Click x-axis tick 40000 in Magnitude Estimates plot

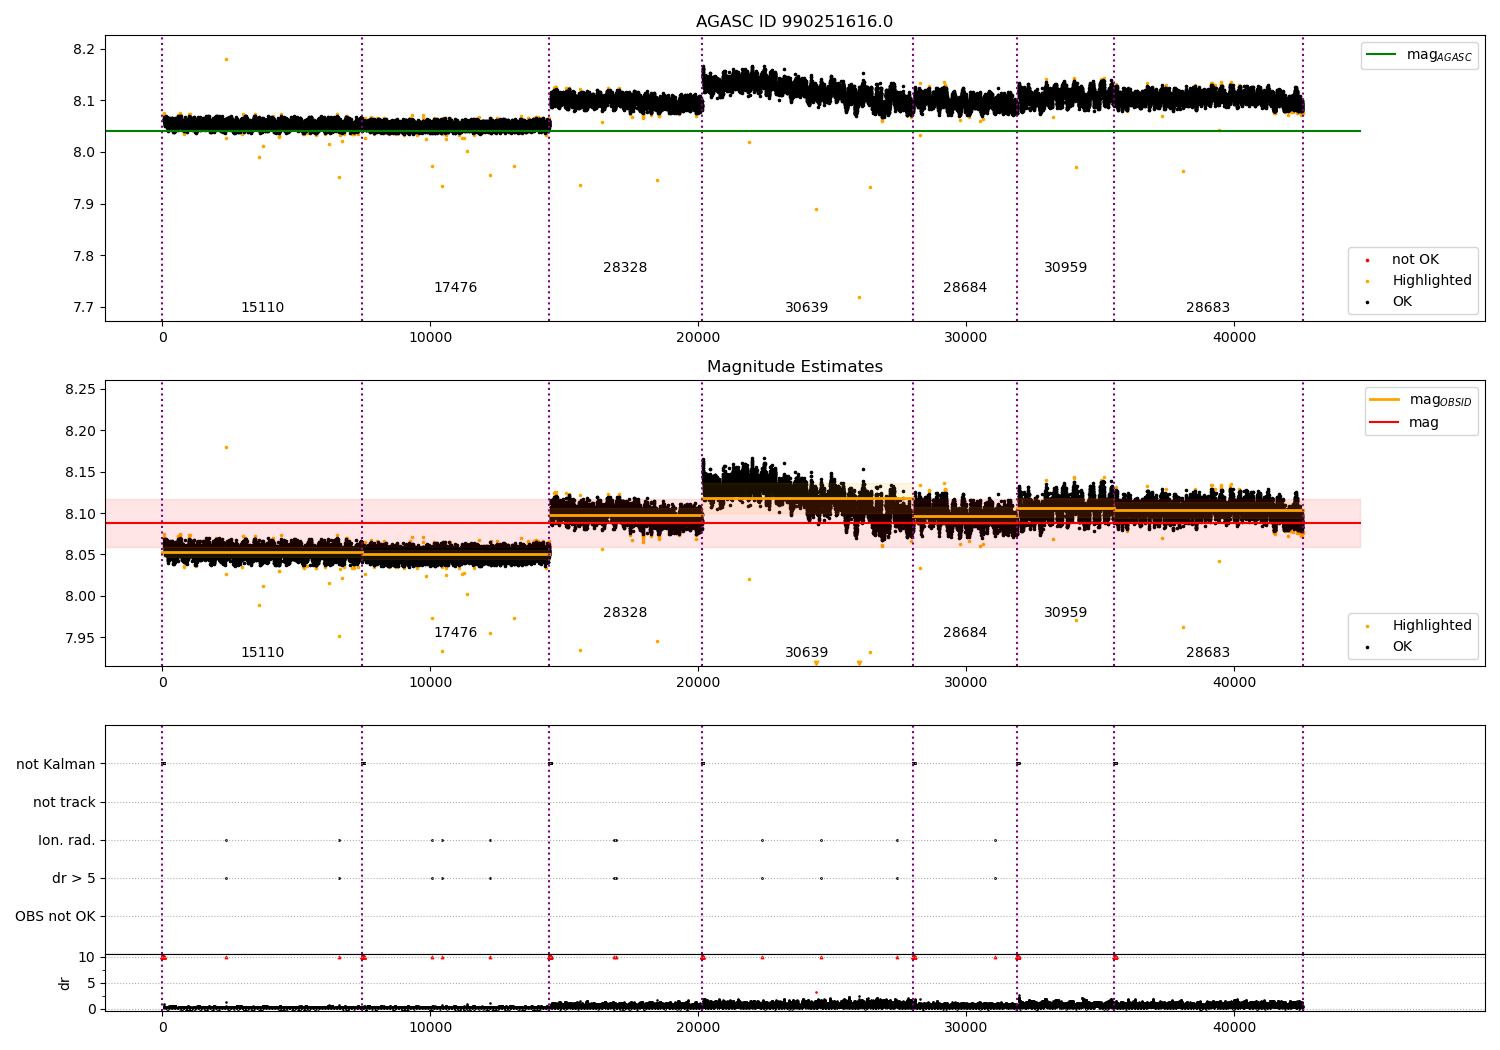(1234, 683)
